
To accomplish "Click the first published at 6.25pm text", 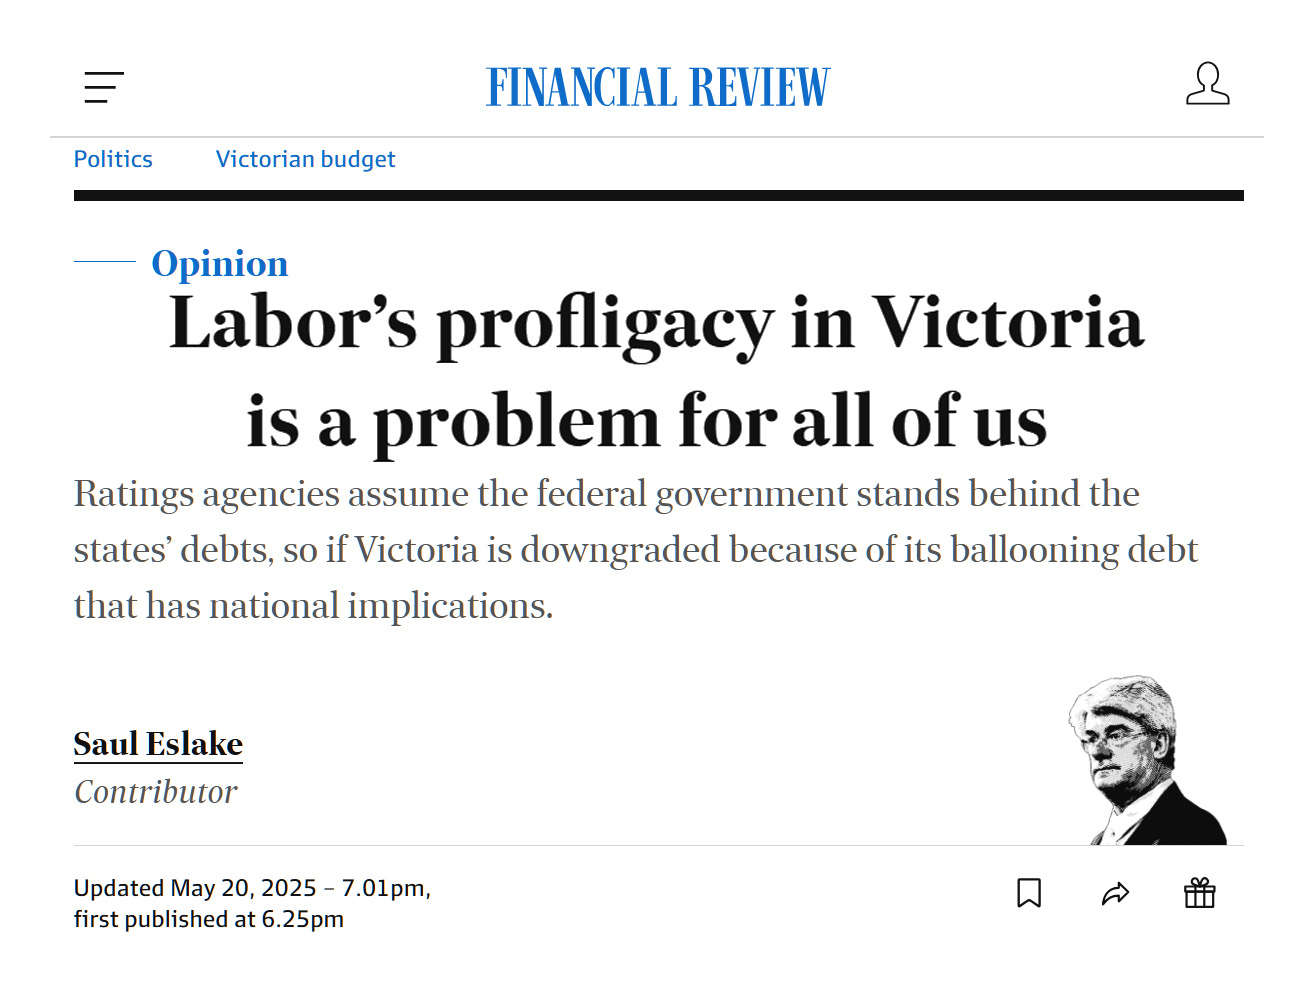I will (x=209, y=919).
